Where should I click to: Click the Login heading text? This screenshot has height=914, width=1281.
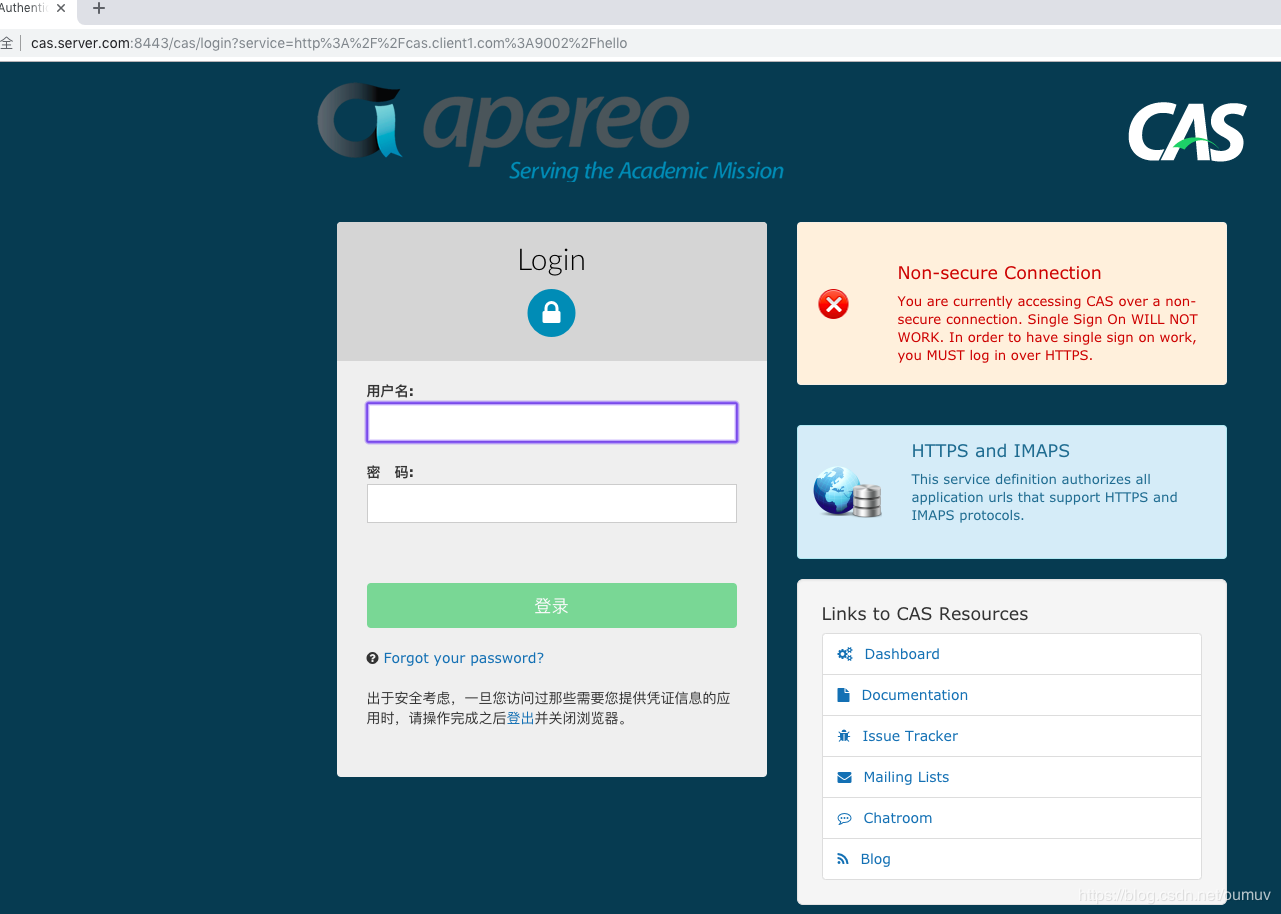pos(551,260)
